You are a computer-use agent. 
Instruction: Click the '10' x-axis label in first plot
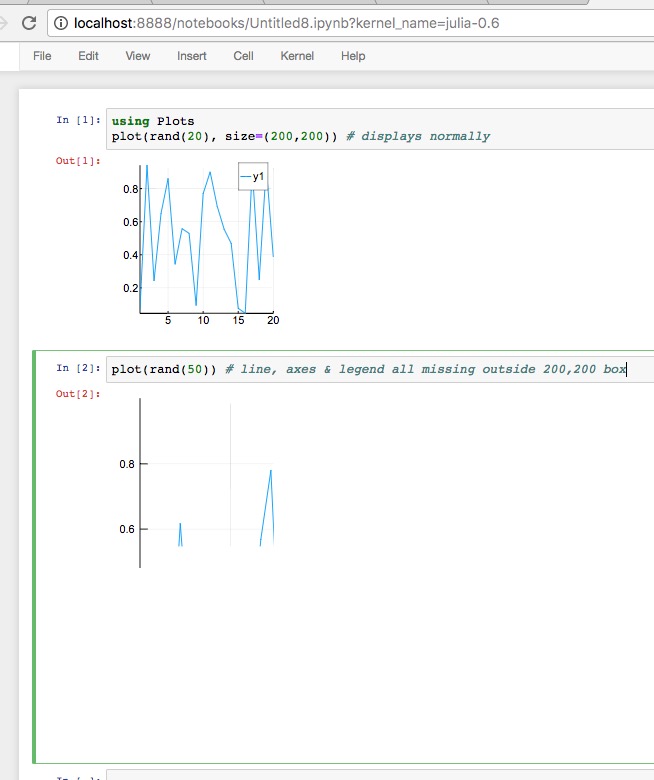[x=203, y=320]
